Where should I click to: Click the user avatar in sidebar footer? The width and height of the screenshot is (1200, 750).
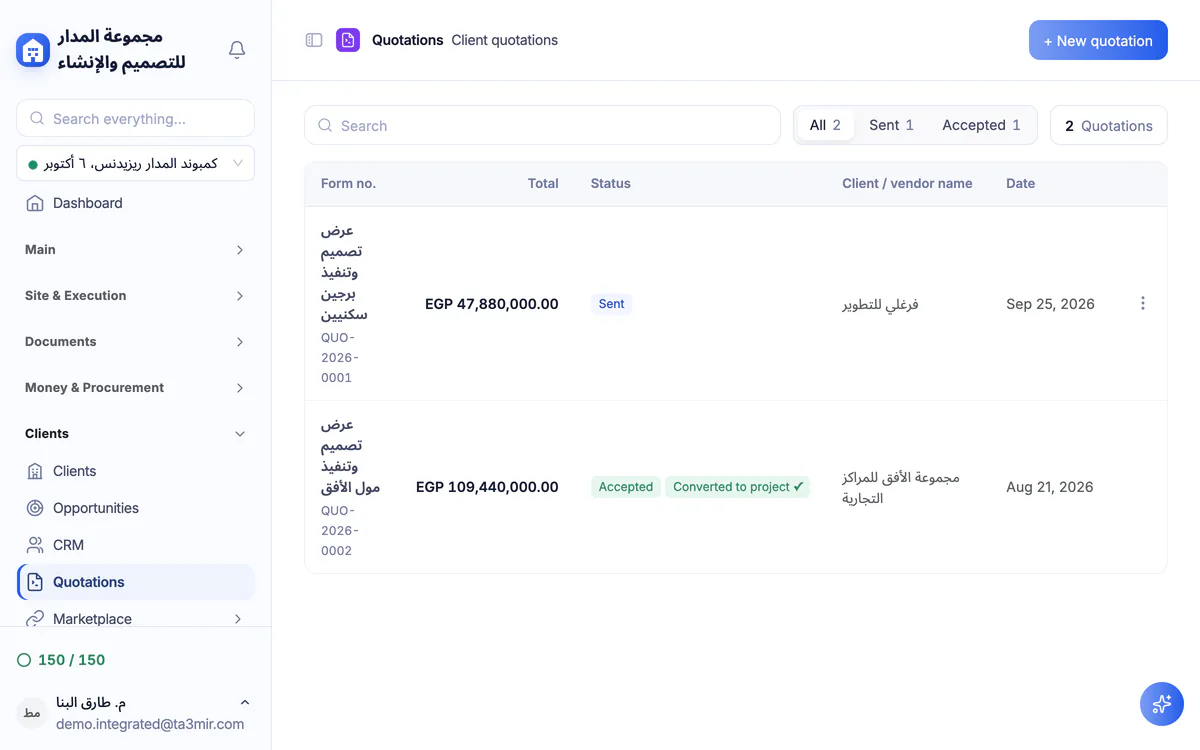32,713
